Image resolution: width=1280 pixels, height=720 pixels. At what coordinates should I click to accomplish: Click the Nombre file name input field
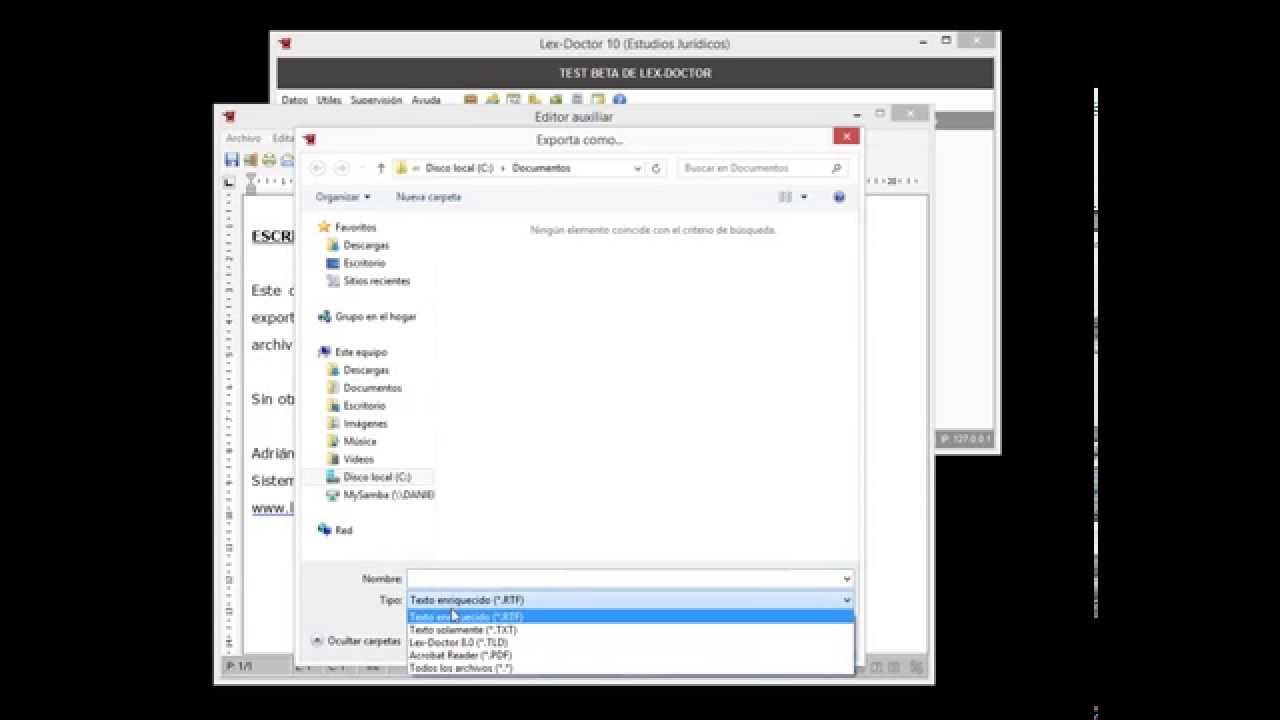[623, 579]
